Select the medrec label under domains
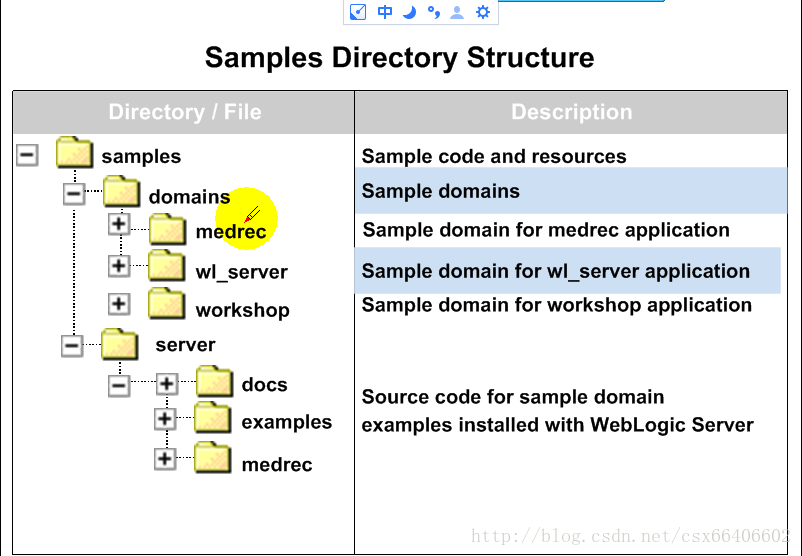Image resolution: width=802 pixels, height=556 pixels. [x=231, y=232]
